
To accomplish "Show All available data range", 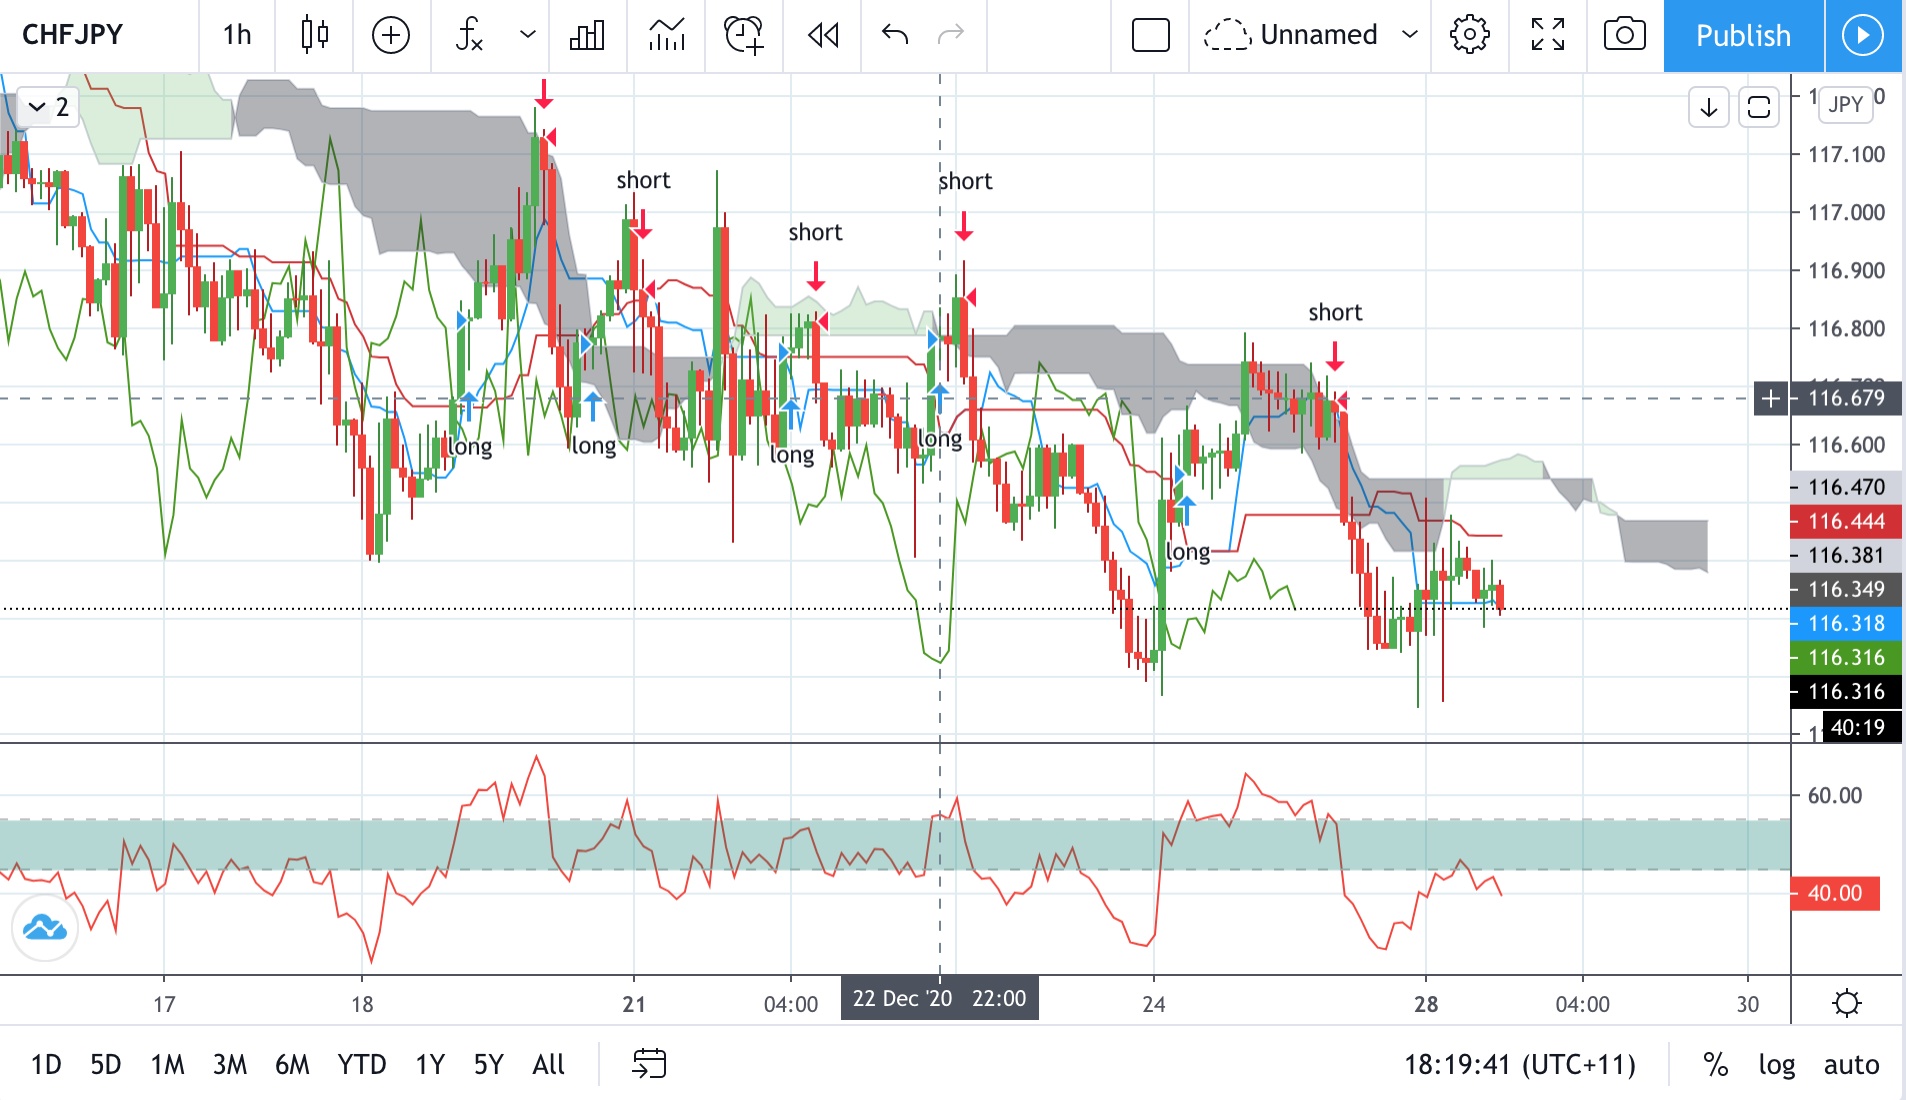I will tap(549, 1064).
